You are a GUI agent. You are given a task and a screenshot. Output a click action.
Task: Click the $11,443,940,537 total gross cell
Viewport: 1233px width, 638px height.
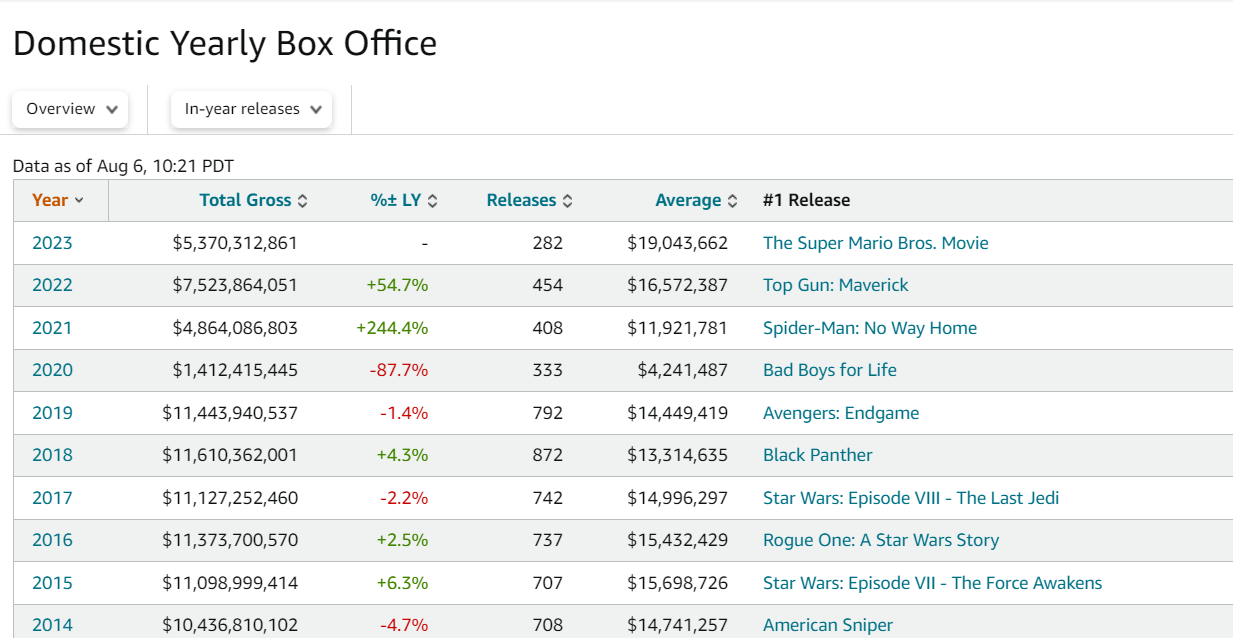[x=230, y=413]
